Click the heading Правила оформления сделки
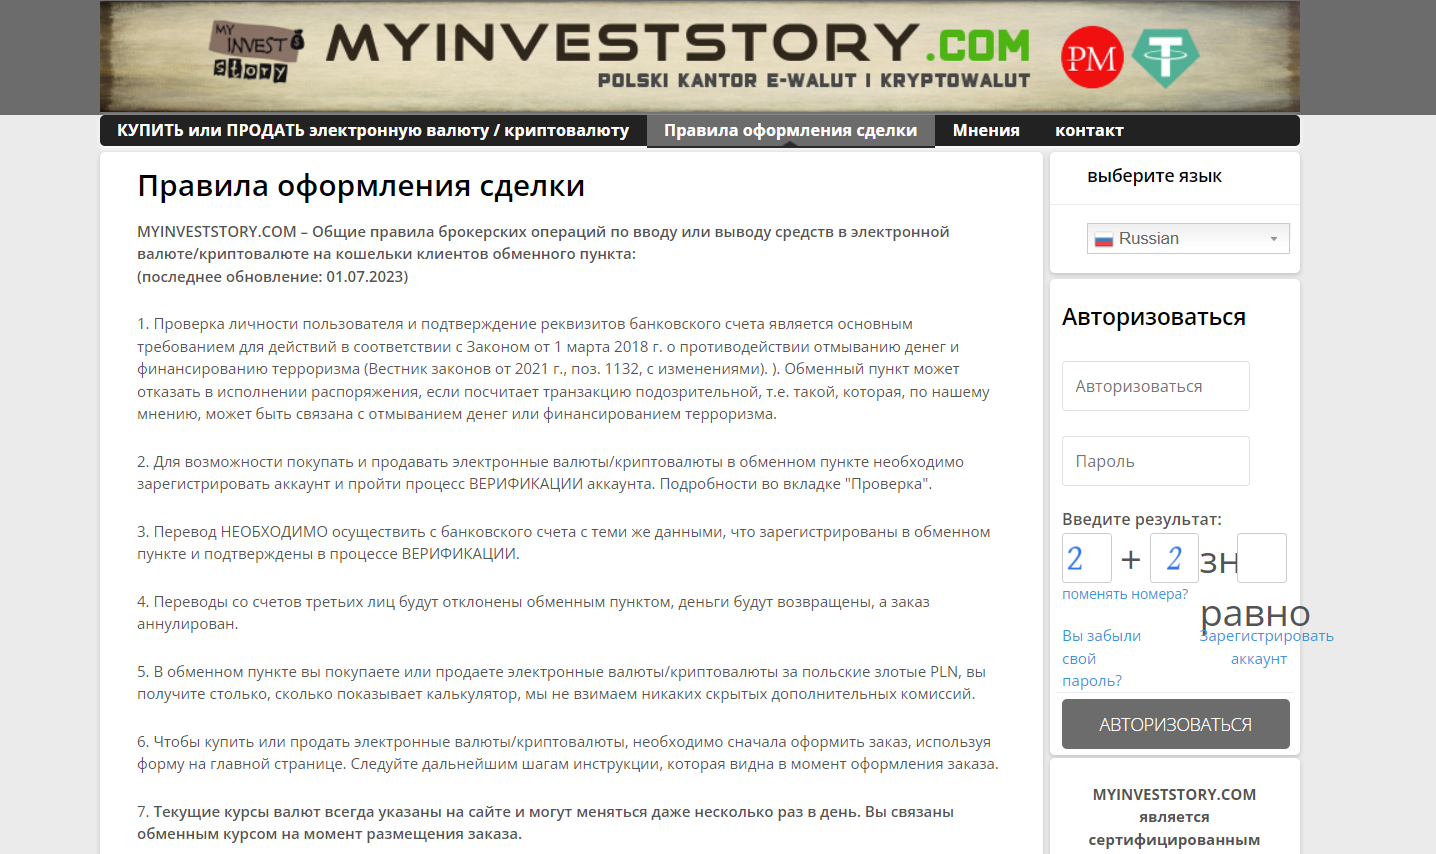 pyautogui.click(x=361, y=186)
